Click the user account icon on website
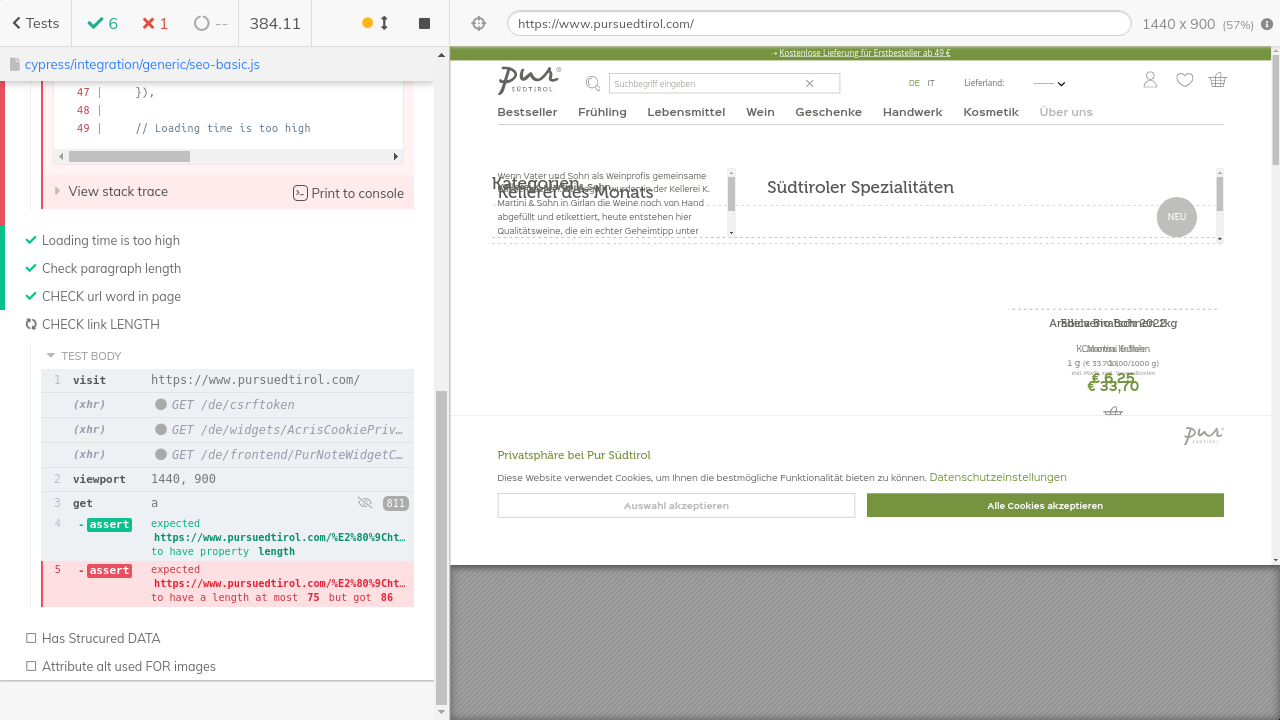The height and width of the screenshot is (720, 1280). click(x=1150, y=80)
